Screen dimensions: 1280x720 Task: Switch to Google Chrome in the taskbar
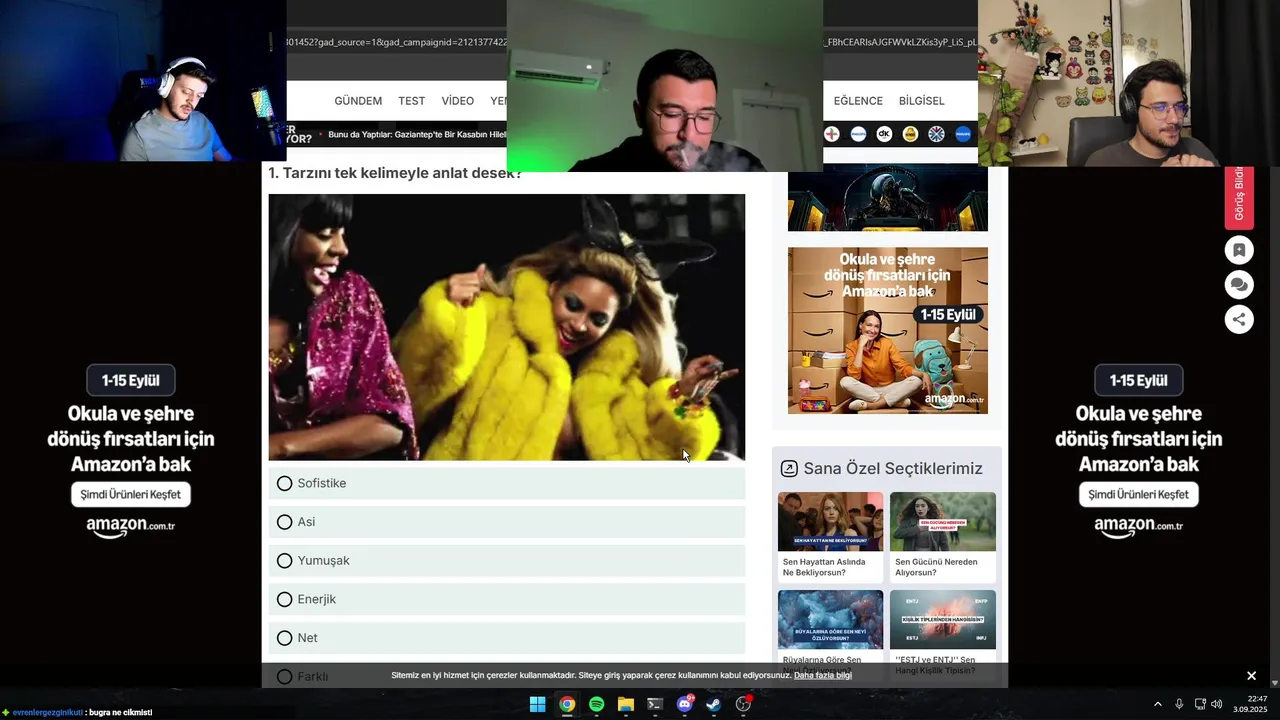point(567,704)
